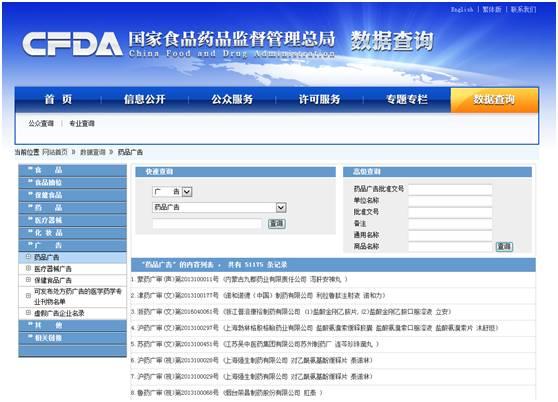Select 医疗器械广告 in the sidebar tree
The width and height of the screenshot is (558, 402).
tap(53, 269)
